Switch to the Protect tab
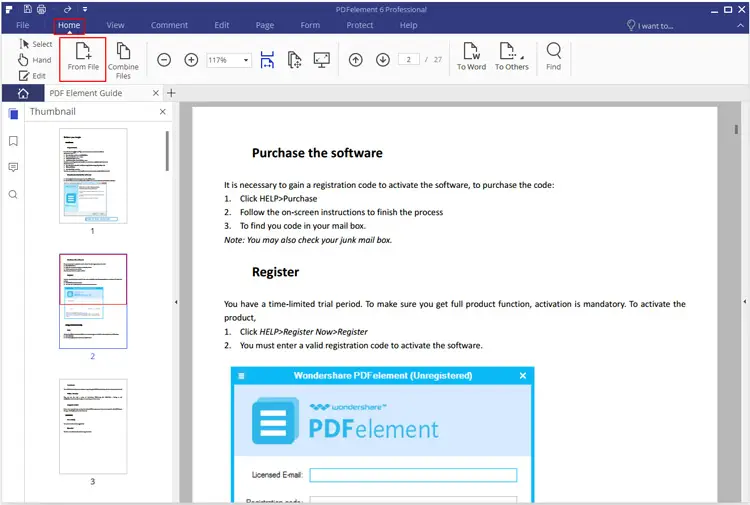This screenshot has width=750, height=505. (360, 25)
